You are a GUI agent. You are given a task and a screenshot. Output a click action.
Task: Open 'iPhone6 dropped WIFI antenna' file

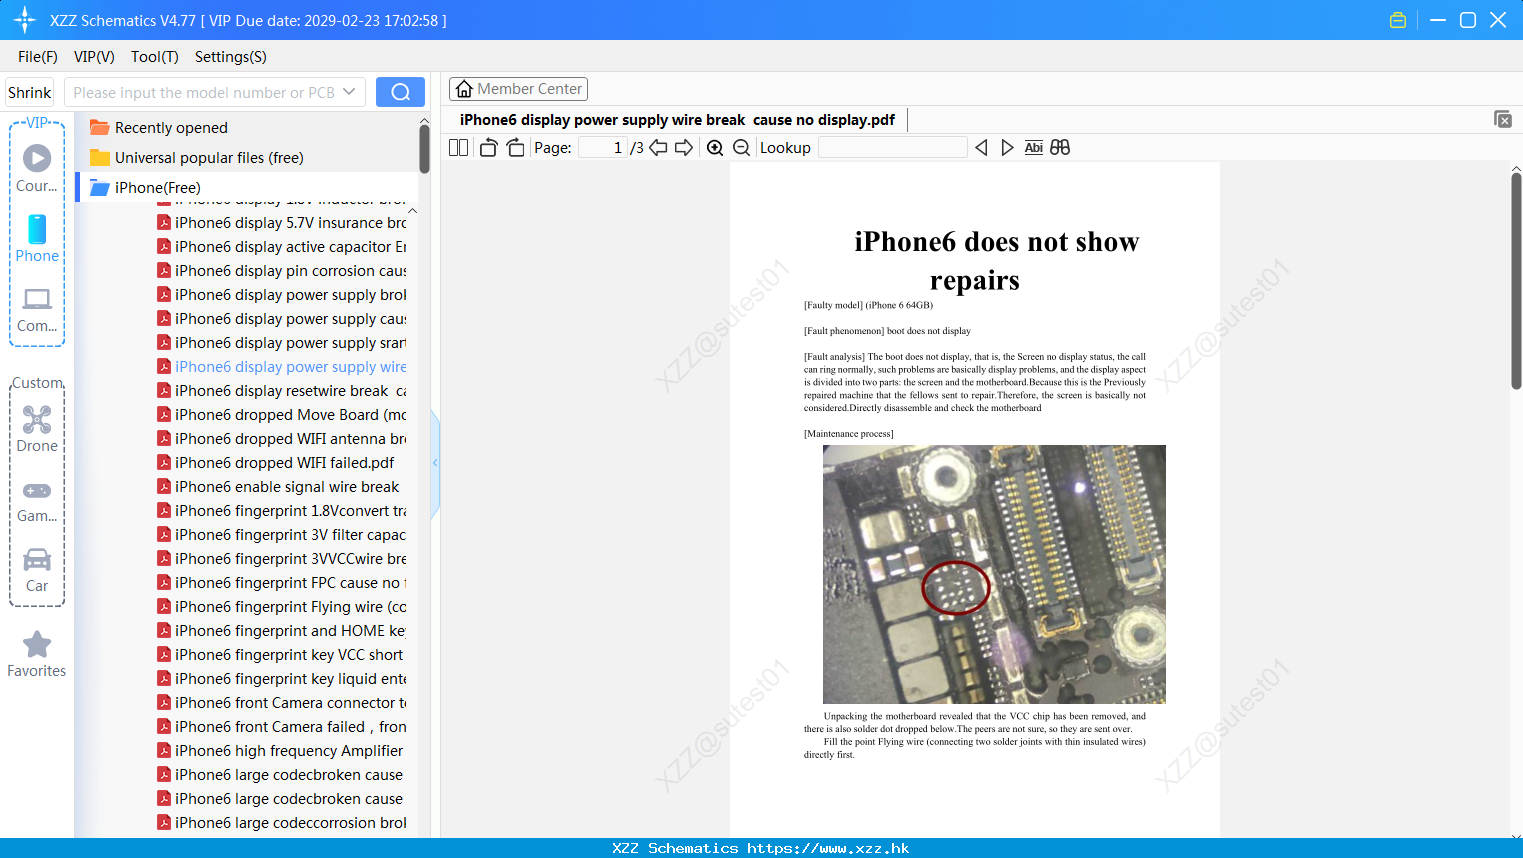tap(282, 439)
